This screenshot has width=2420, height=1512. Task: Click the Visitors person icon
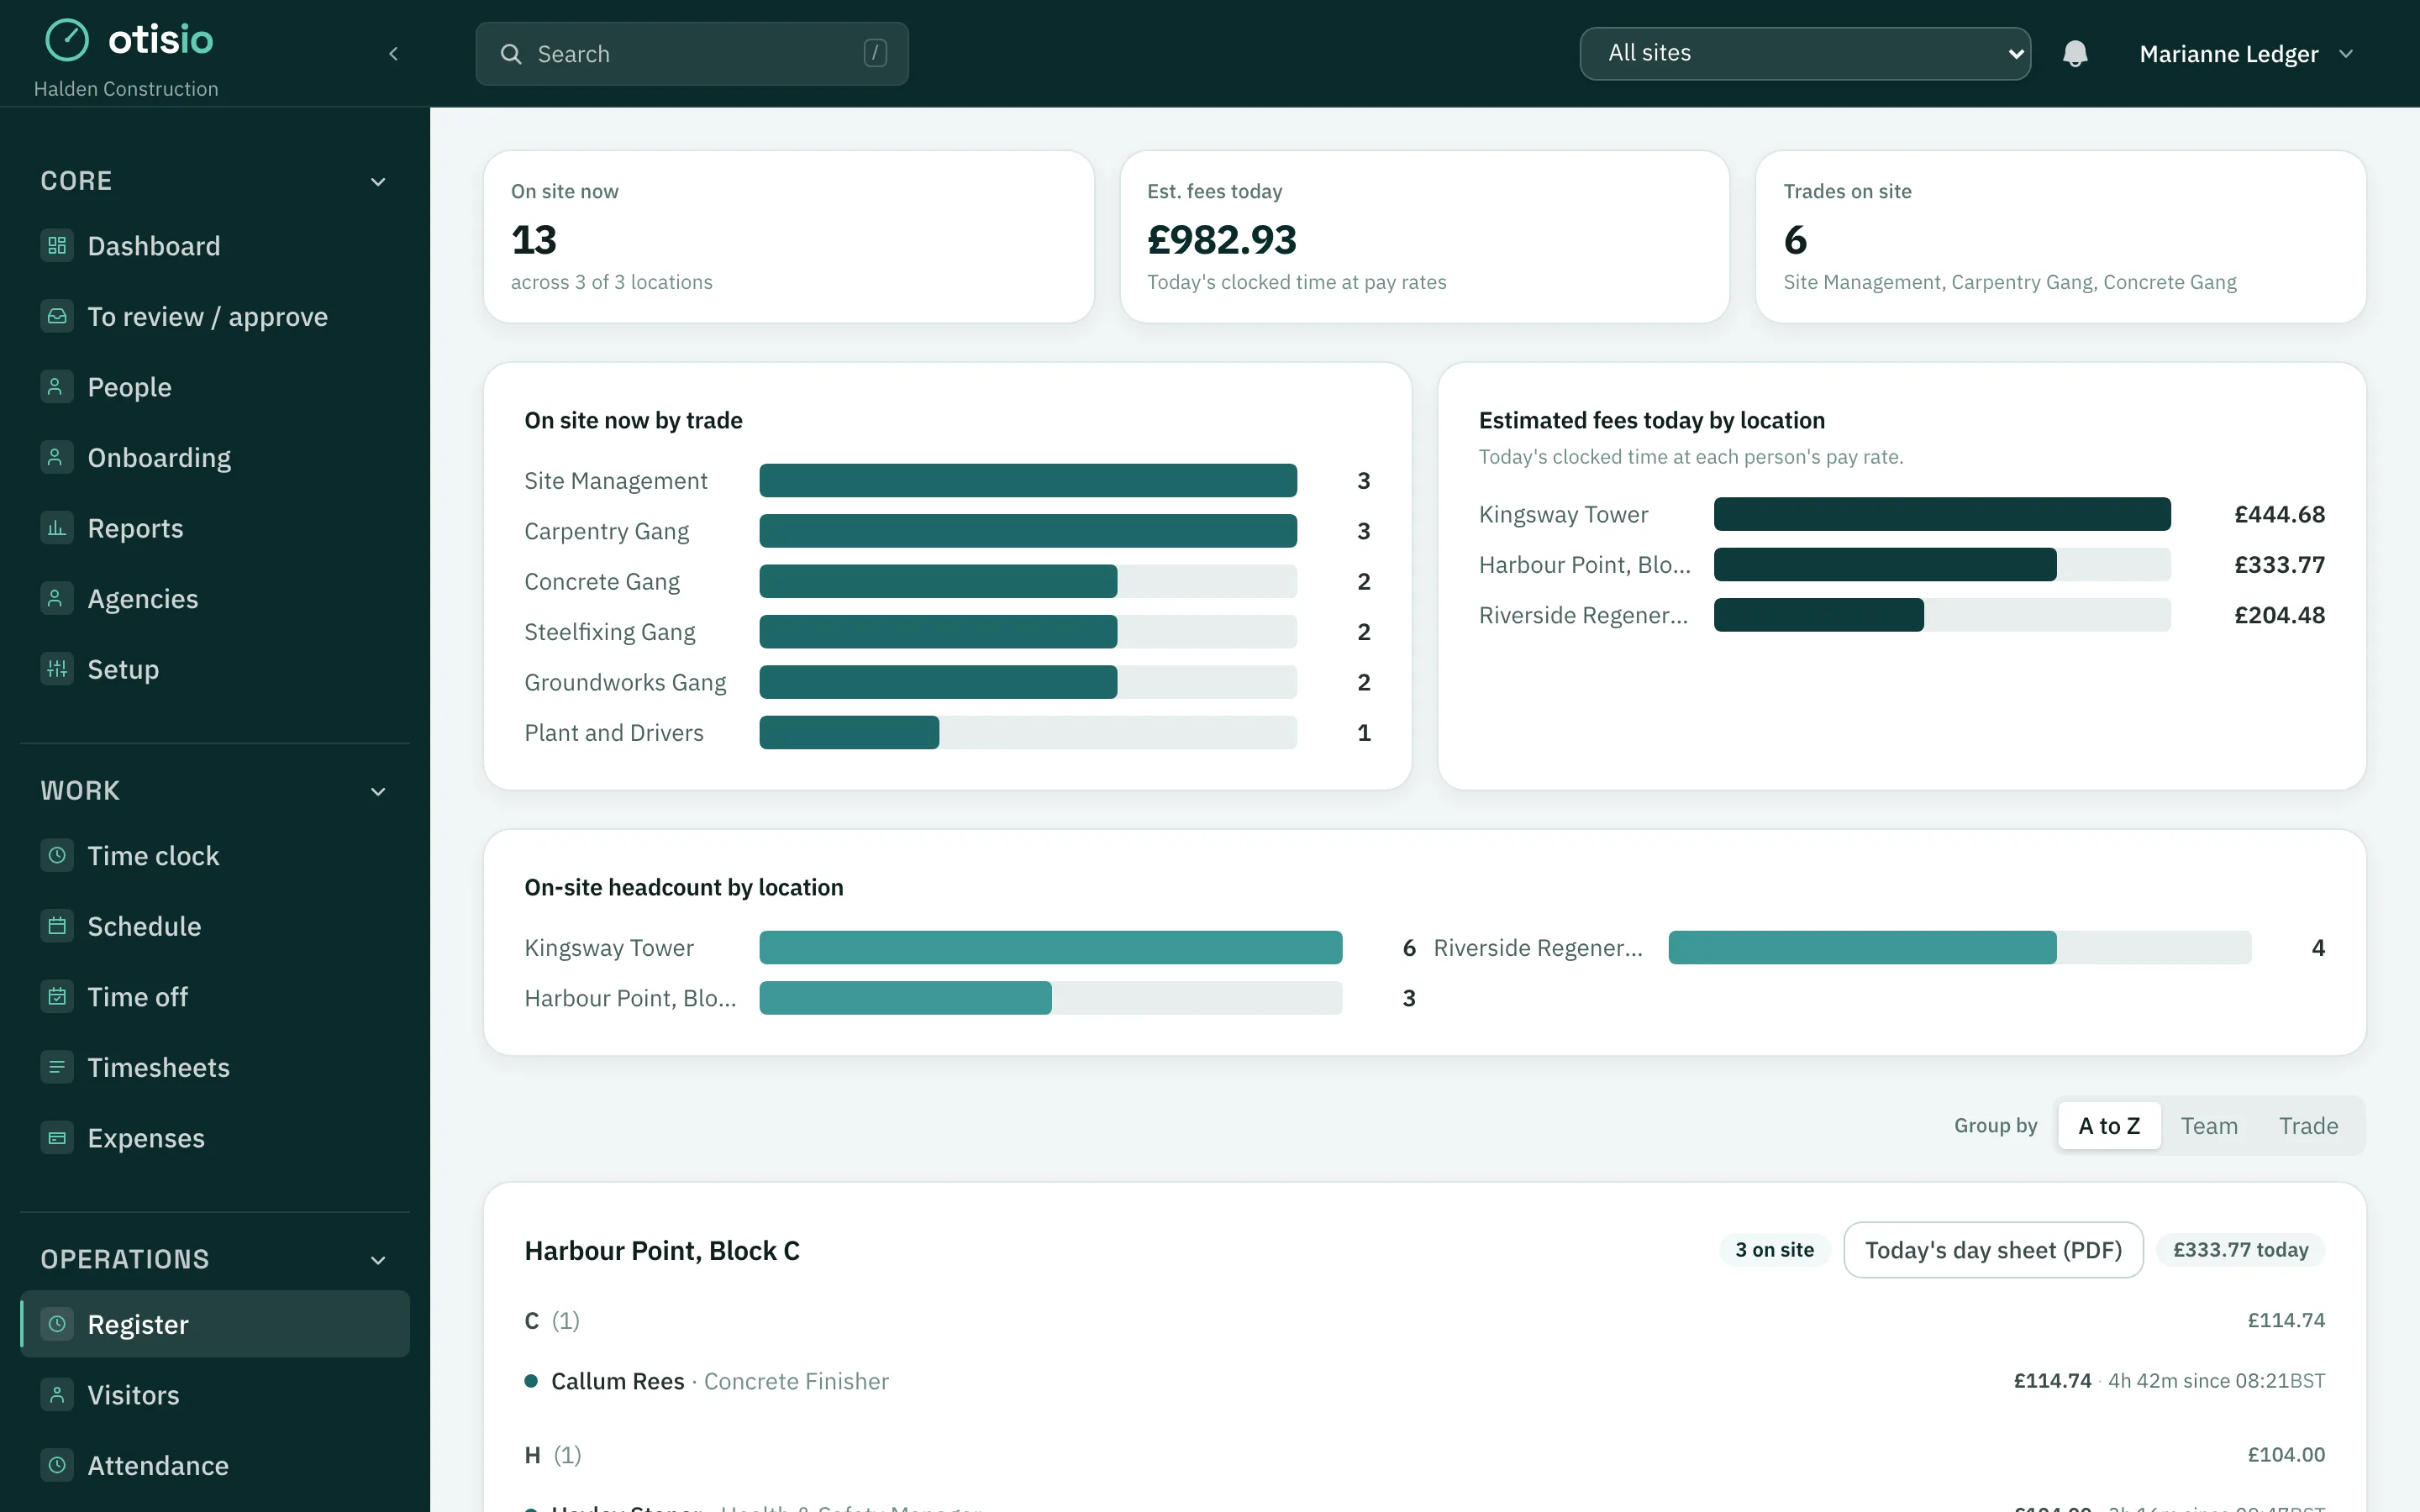pos(57,1394)
